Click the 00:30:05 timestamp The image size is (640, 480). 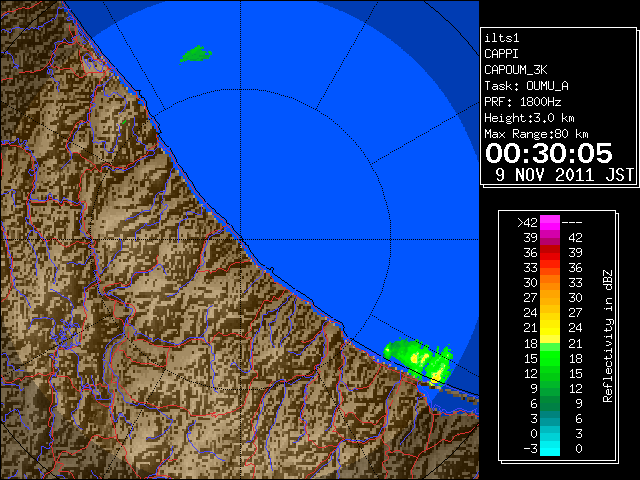click(x=549, y=153)
